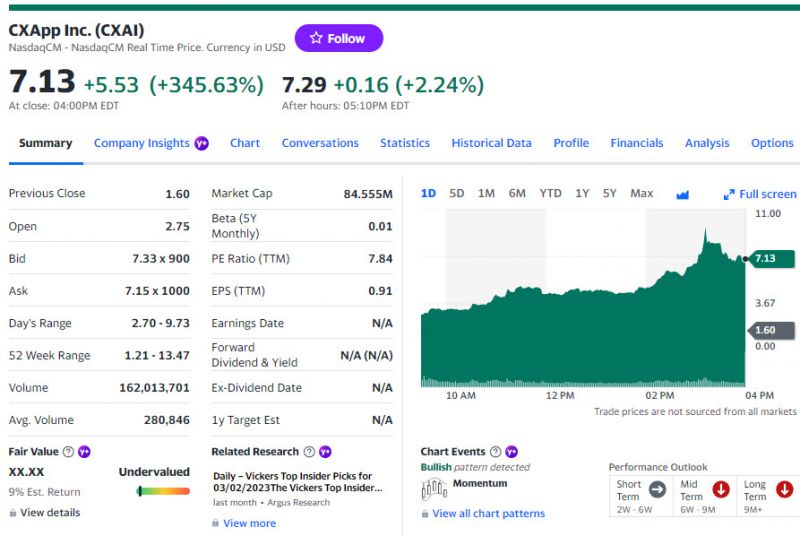The height and width of the screenshot is (536, 800).
Task: Go to the Statistics tab
Action: click(405, 143)
